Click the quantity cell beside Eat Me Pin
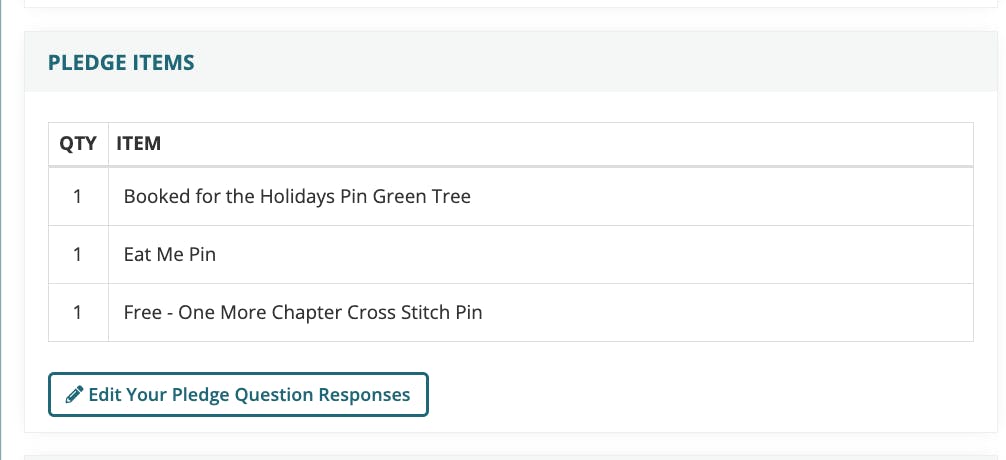This screenshot has width=1006, height=460. pos(78,255)
